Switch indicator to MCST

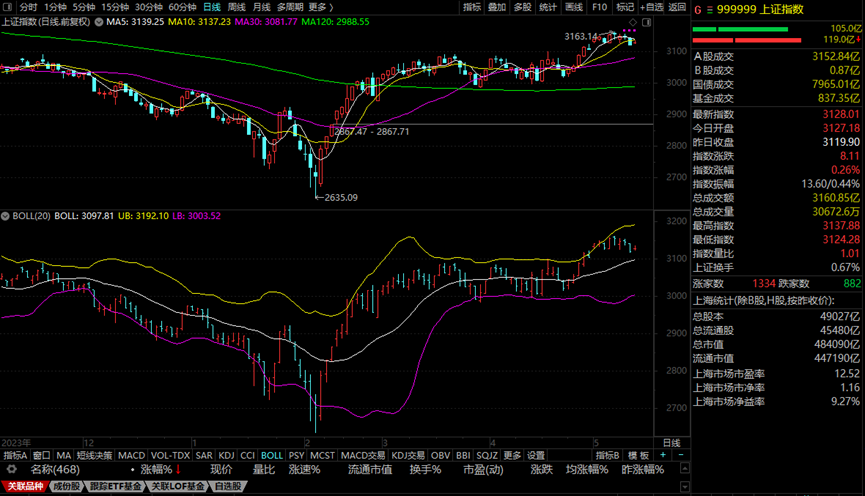[322, 455]
